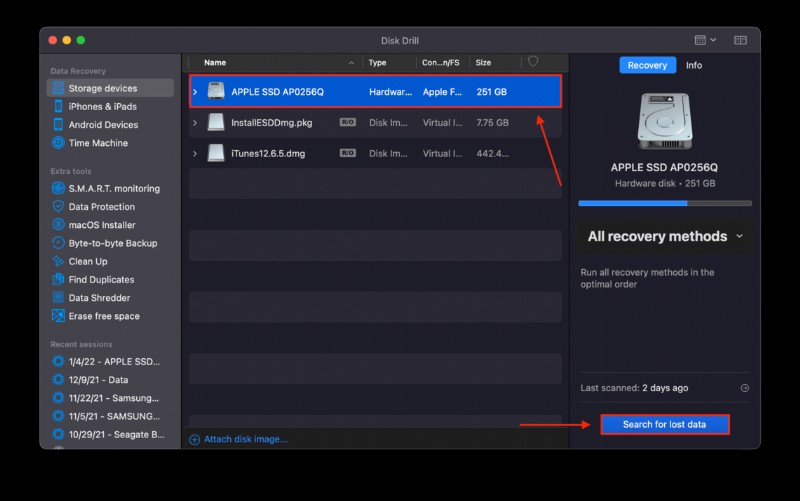
Task: Open the view mode dropdown in title bar
Action: click(x=706, y=40)
